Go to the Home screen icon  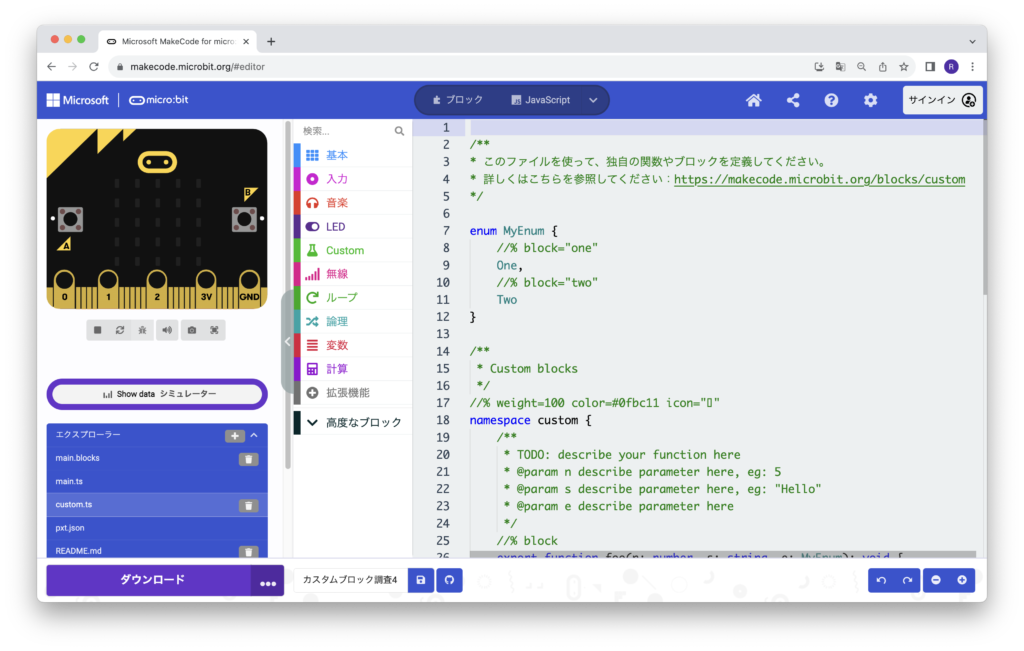click(754, 100)
